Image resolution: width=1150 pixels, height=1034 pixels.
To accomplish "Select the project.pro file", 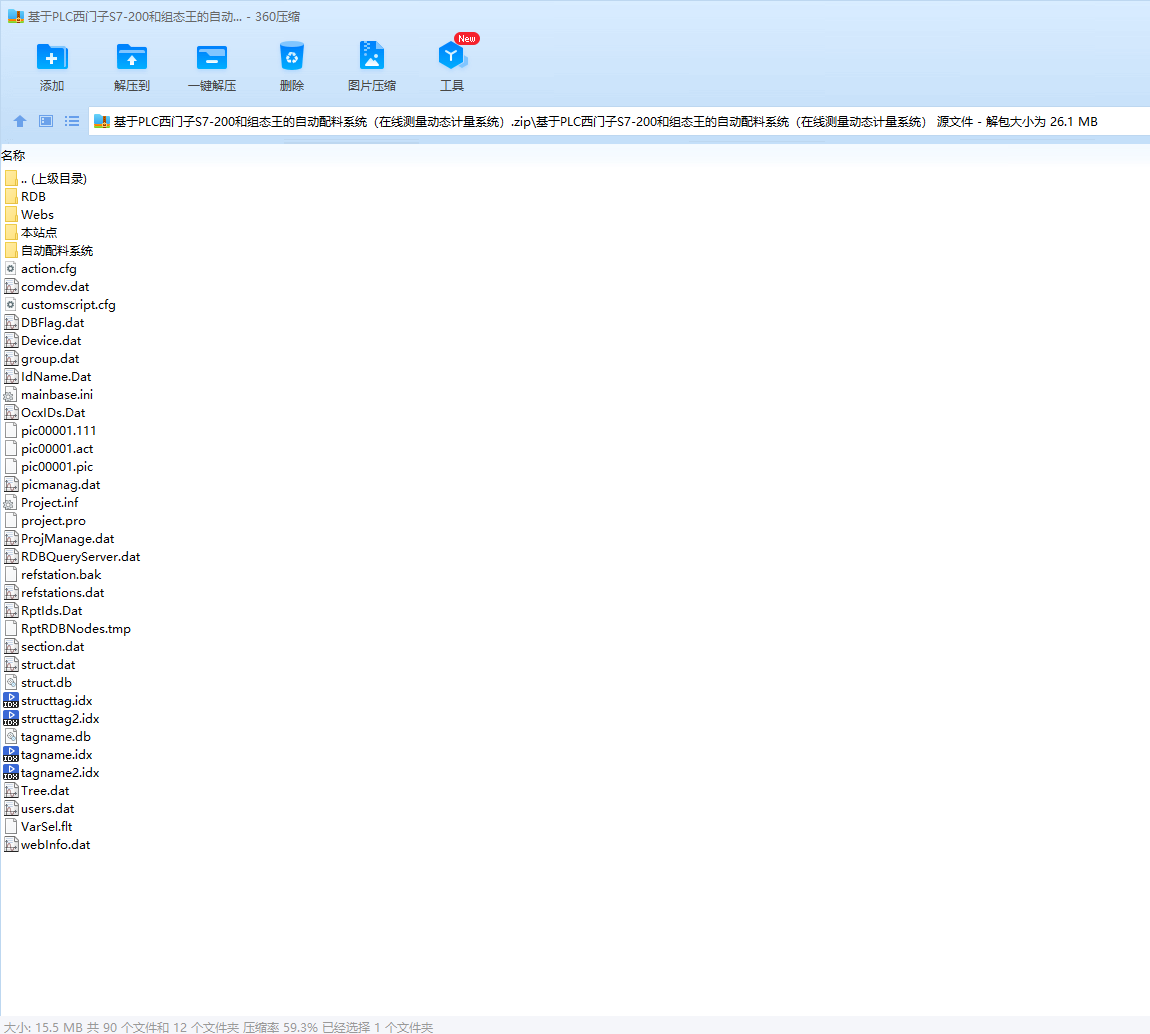I will (45, 521).
